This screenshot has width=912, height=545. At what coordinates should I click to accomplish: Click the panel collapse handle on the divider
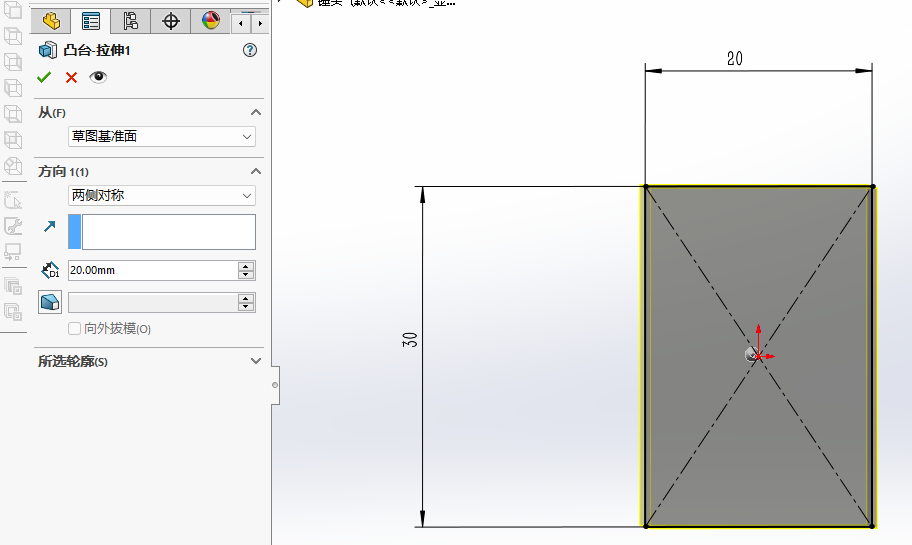pyautogui.click(x=275, y=385)
